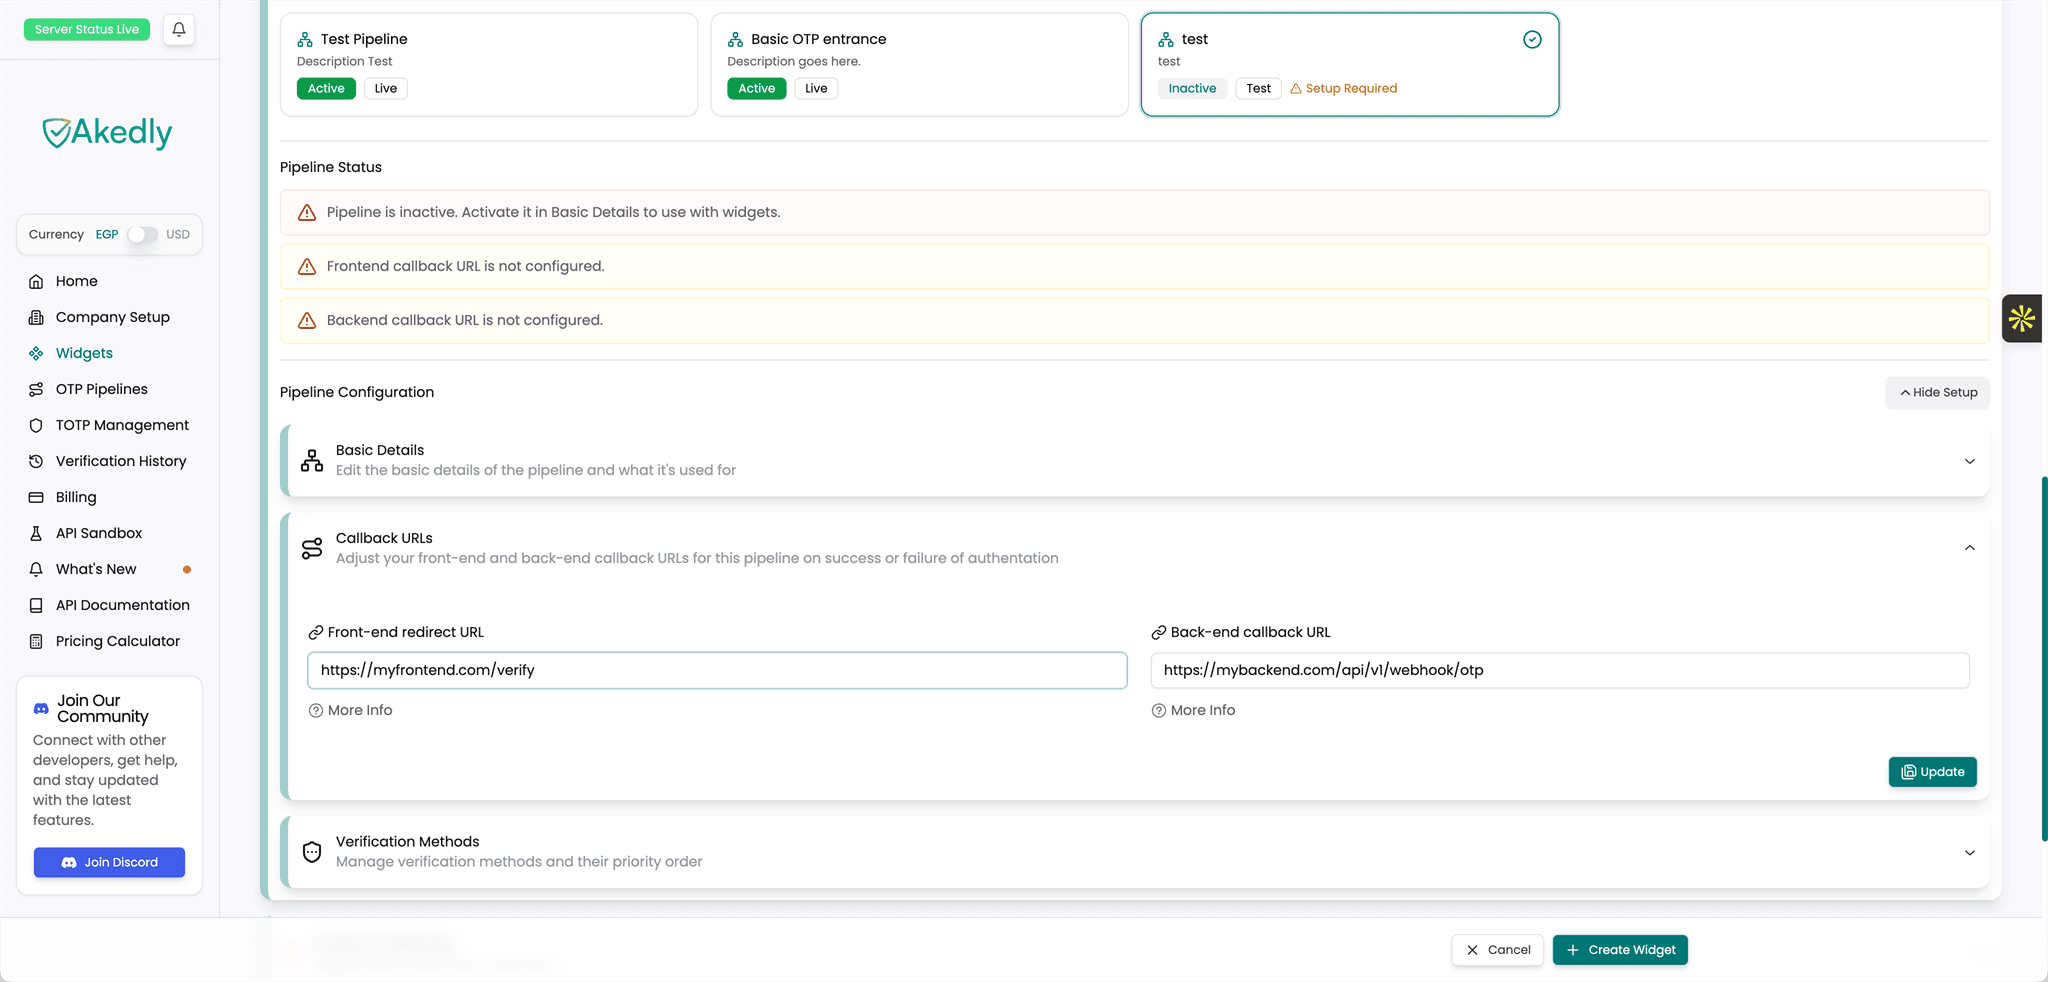Click Discord icon beside Join Our Community

click(41, 708)
